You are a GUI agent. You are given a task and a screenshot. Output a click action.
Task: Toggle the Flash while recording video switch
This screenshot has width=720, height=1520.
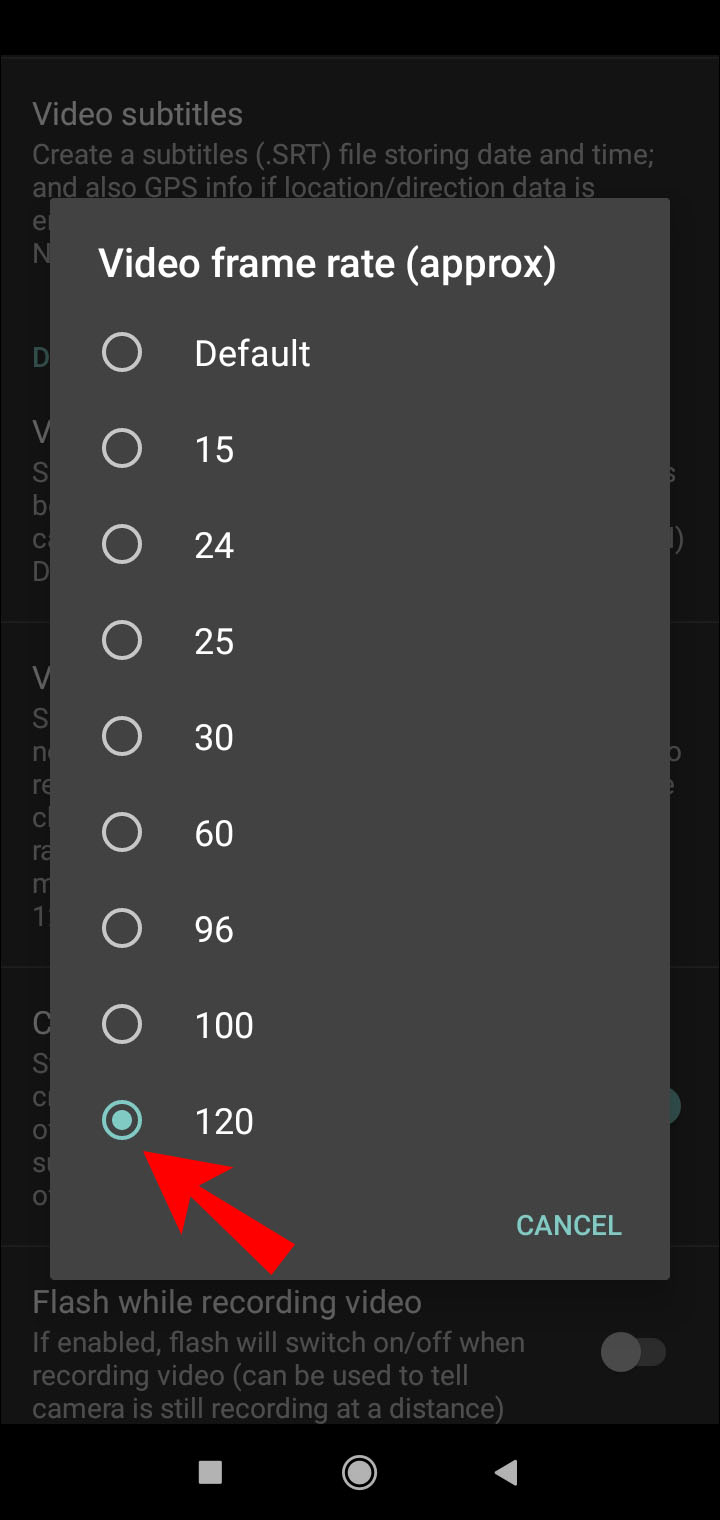(633, 1353)
